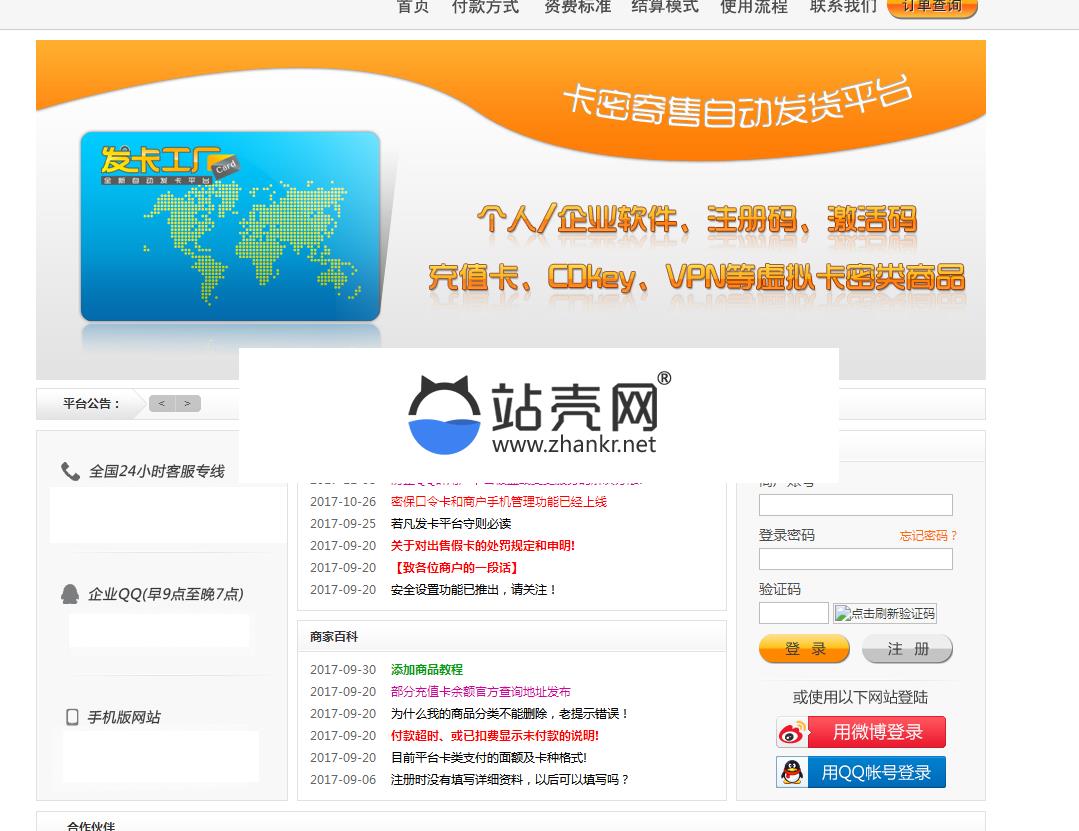Open 添加商品教程 article
Viewport: 1079px width, 831px height.
click(x=427, y=669)
